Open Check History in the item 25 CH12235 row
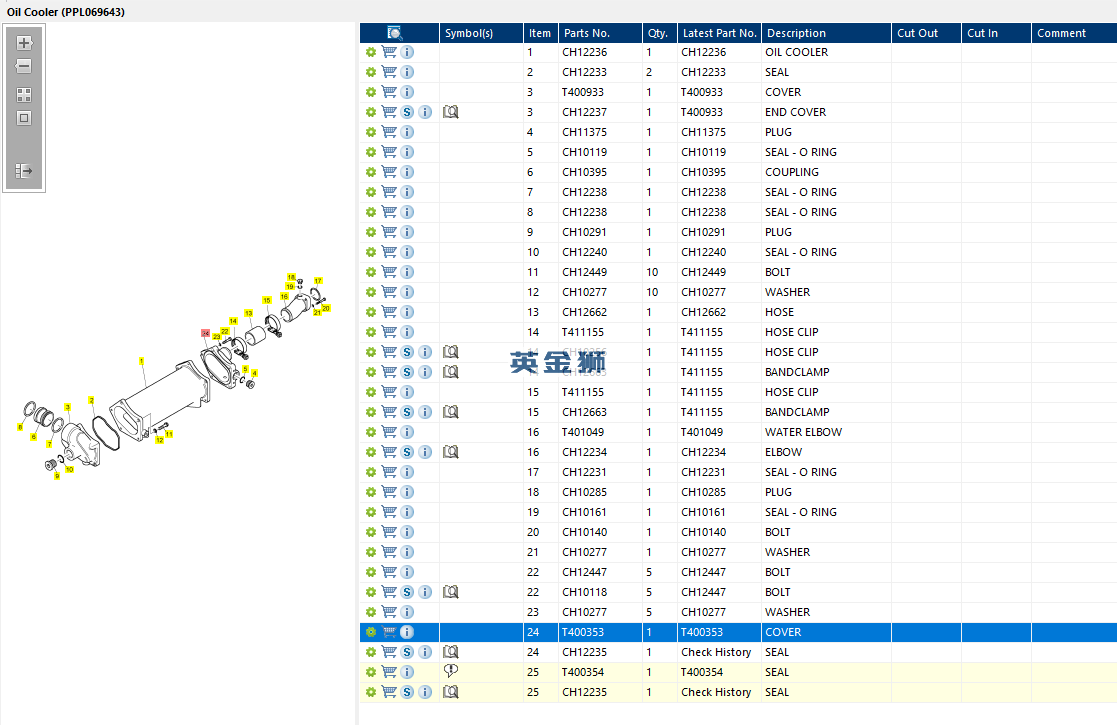 (x=716, y=692)
